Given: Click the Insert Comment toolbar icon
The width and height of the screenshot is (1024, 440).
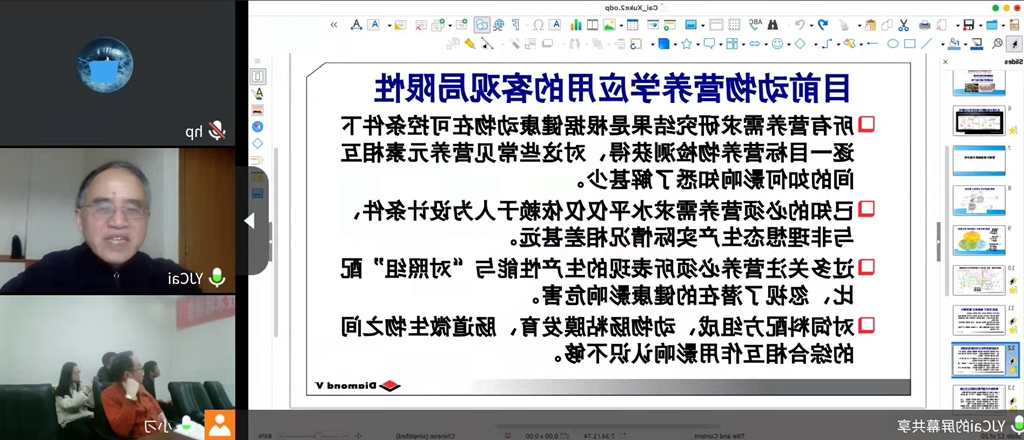Looking at the screenshot, I should (x=400, y=25).
